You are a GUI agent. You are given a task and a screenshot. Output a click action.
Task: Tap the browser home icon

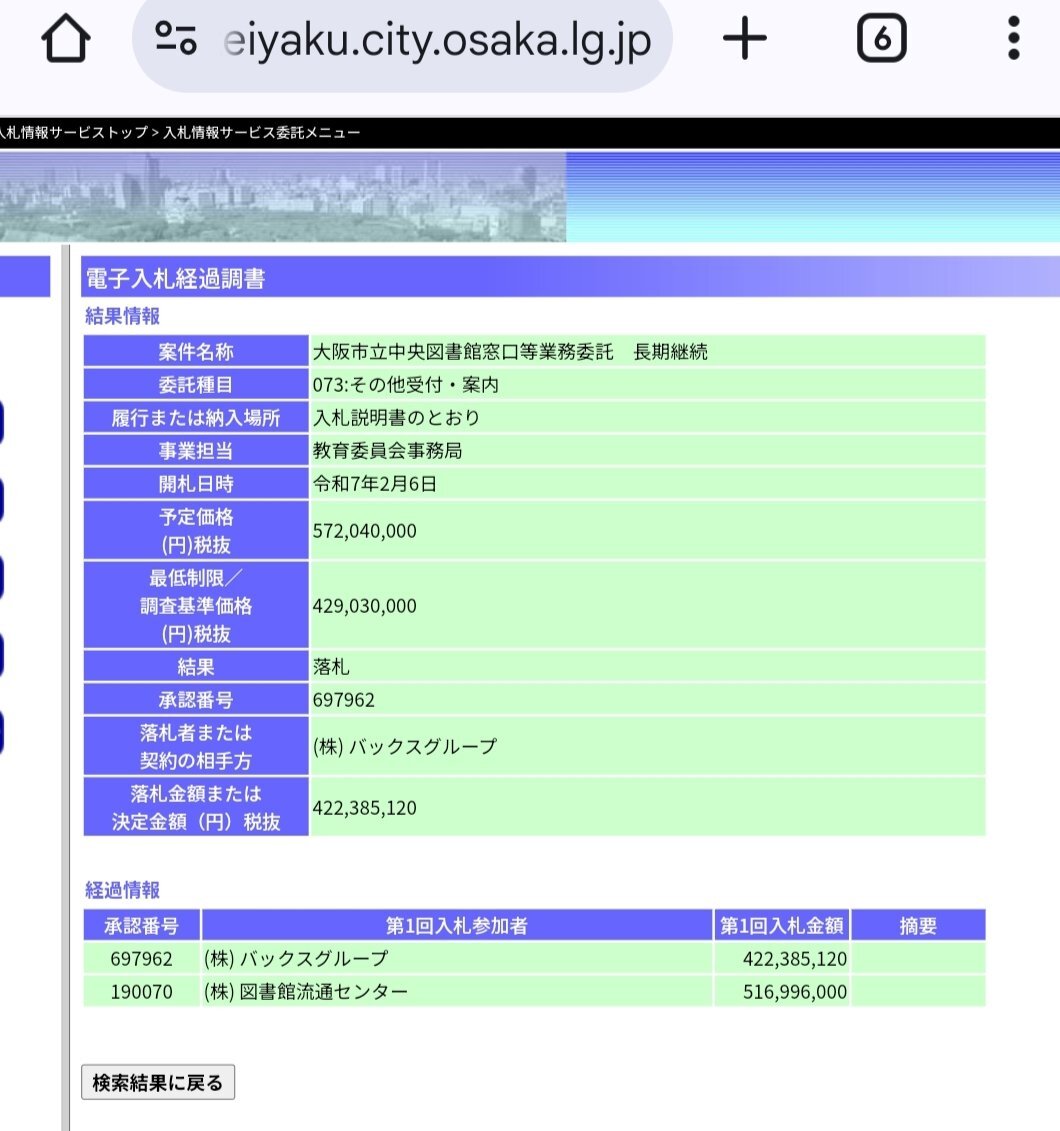[x=66, y=38]
